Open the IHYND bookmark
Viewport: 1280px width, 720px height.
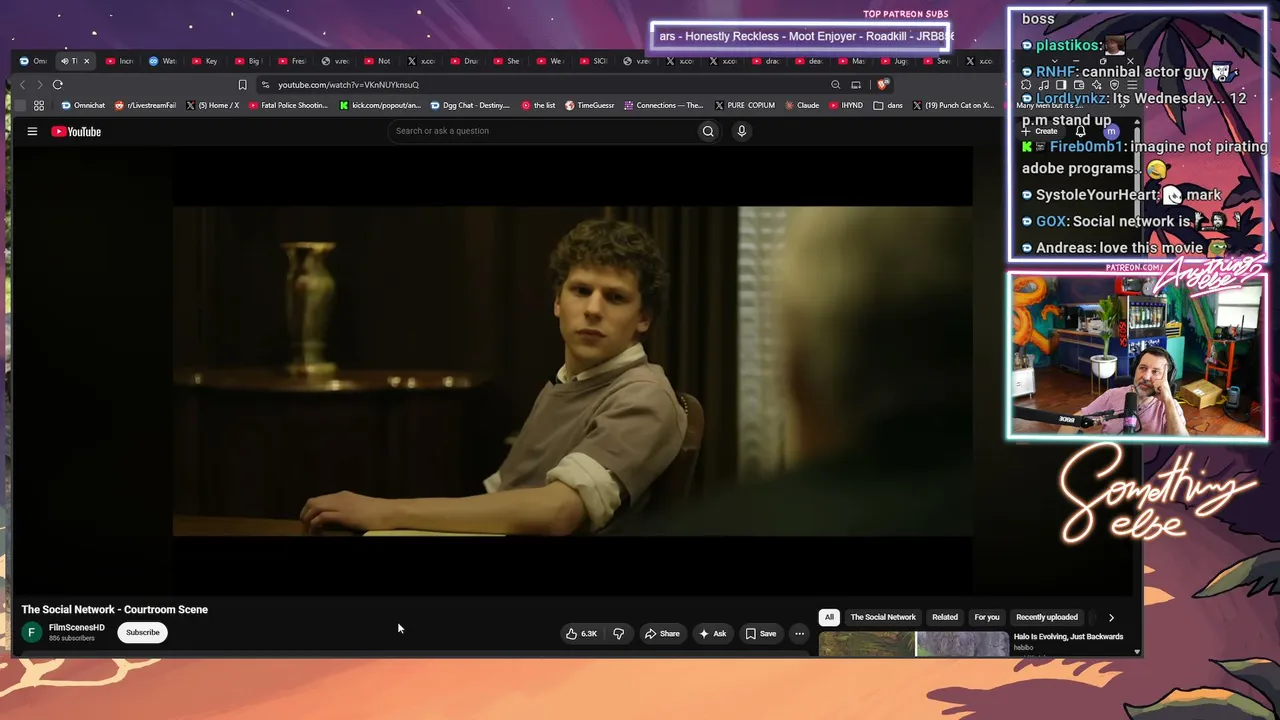846,105
